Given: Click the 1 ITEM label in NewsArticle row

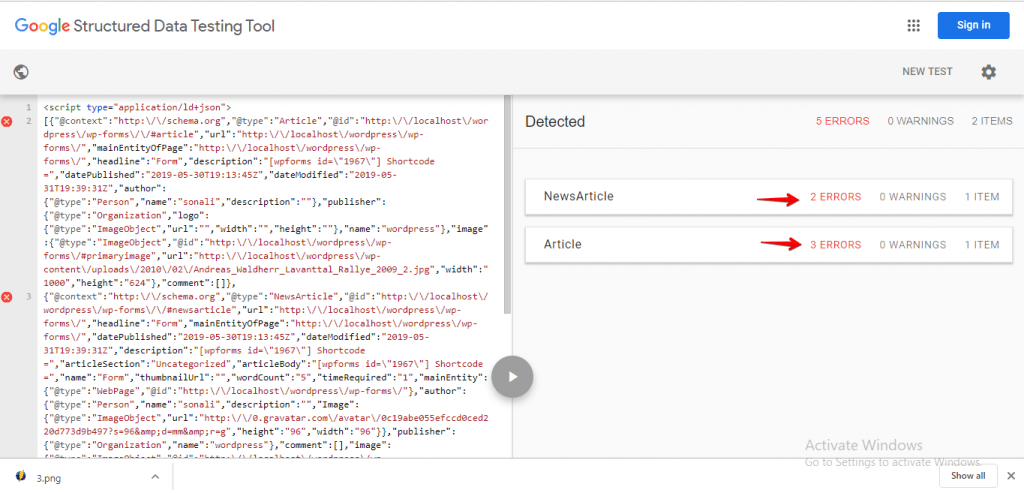Looking at the screenshot, I should coord(982,197).
